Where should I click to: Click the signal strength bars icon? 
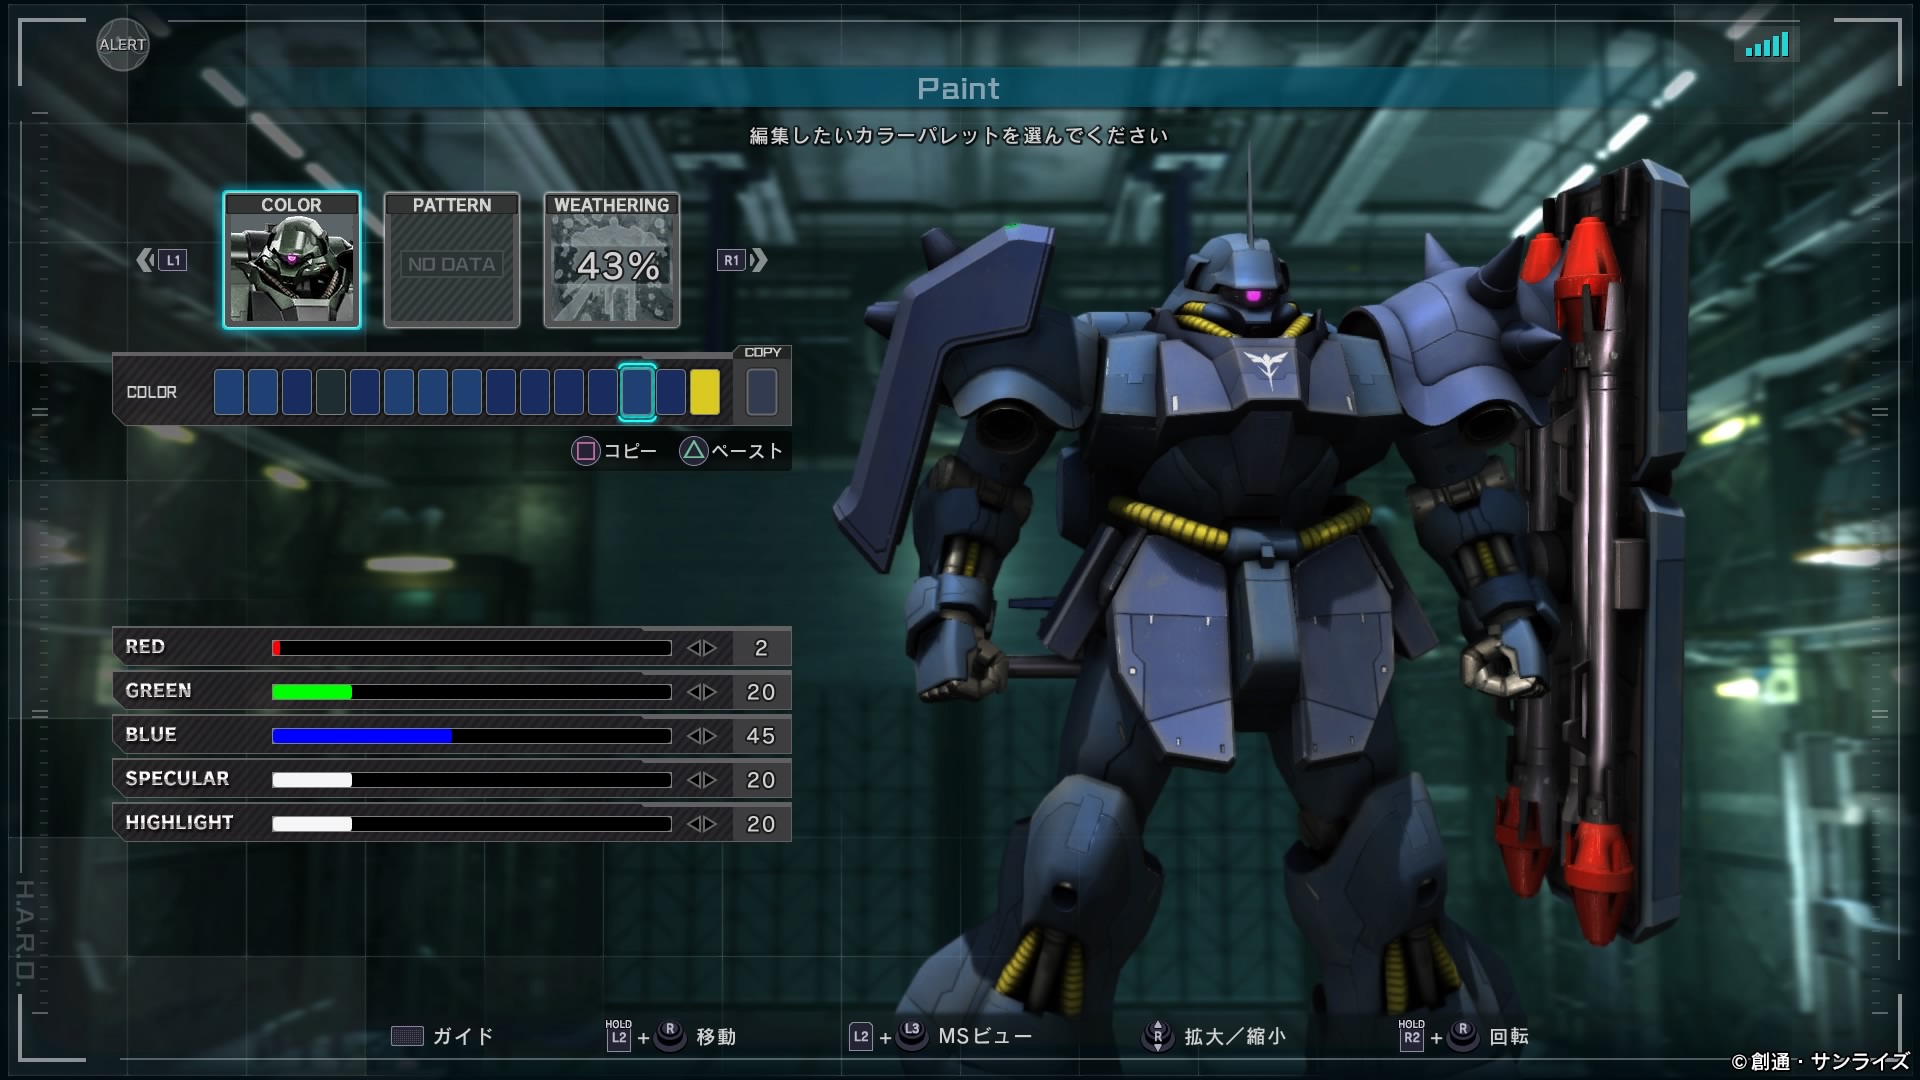1767,45
